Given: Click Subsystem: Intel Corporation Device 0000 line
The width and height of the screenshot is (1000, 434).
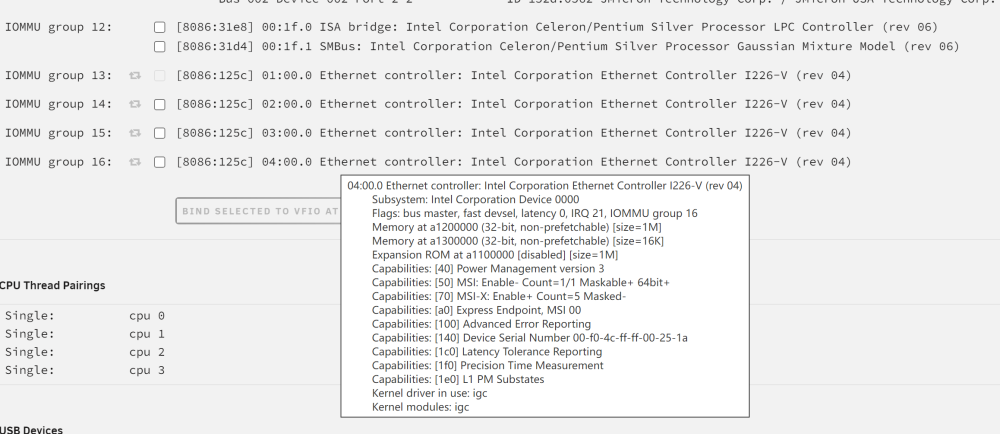Looking at the screenshot, I should tap(475, 199).
